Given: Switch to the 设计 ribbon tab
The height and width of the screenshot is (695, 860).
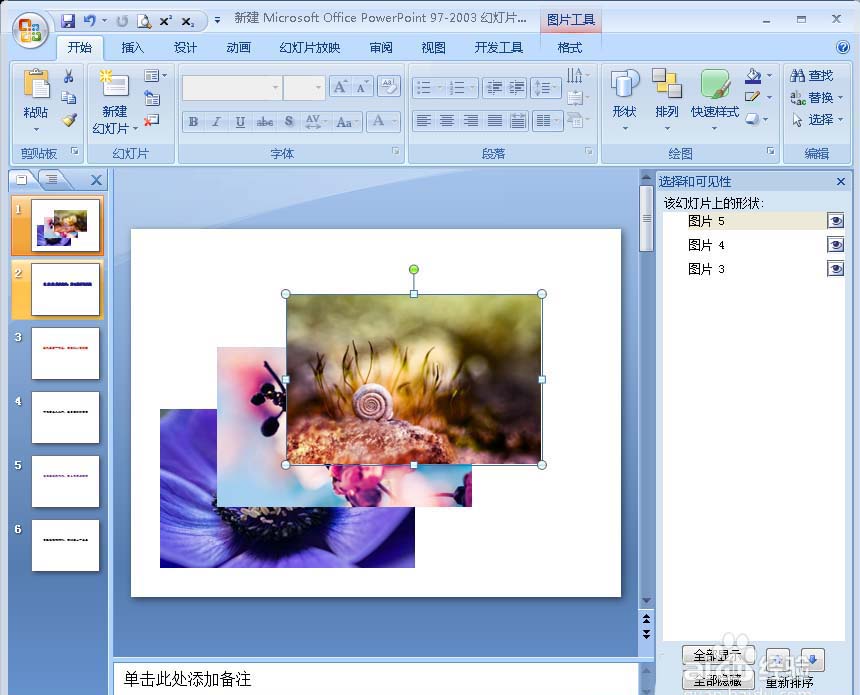Looking at the screenshot, I should tap(185, 48).
